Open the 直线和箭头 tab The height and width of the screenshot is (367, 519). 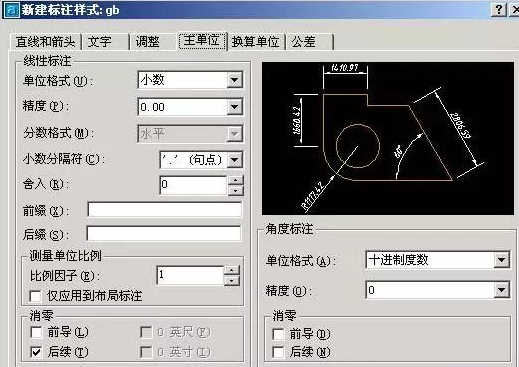point(46,42)
